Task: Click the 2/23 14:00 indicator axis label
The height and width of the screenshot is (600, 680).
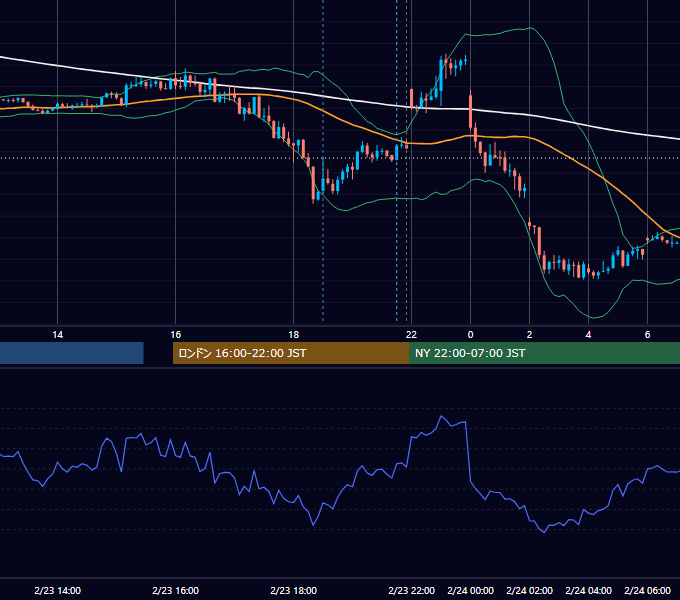Action: (57, 590)
